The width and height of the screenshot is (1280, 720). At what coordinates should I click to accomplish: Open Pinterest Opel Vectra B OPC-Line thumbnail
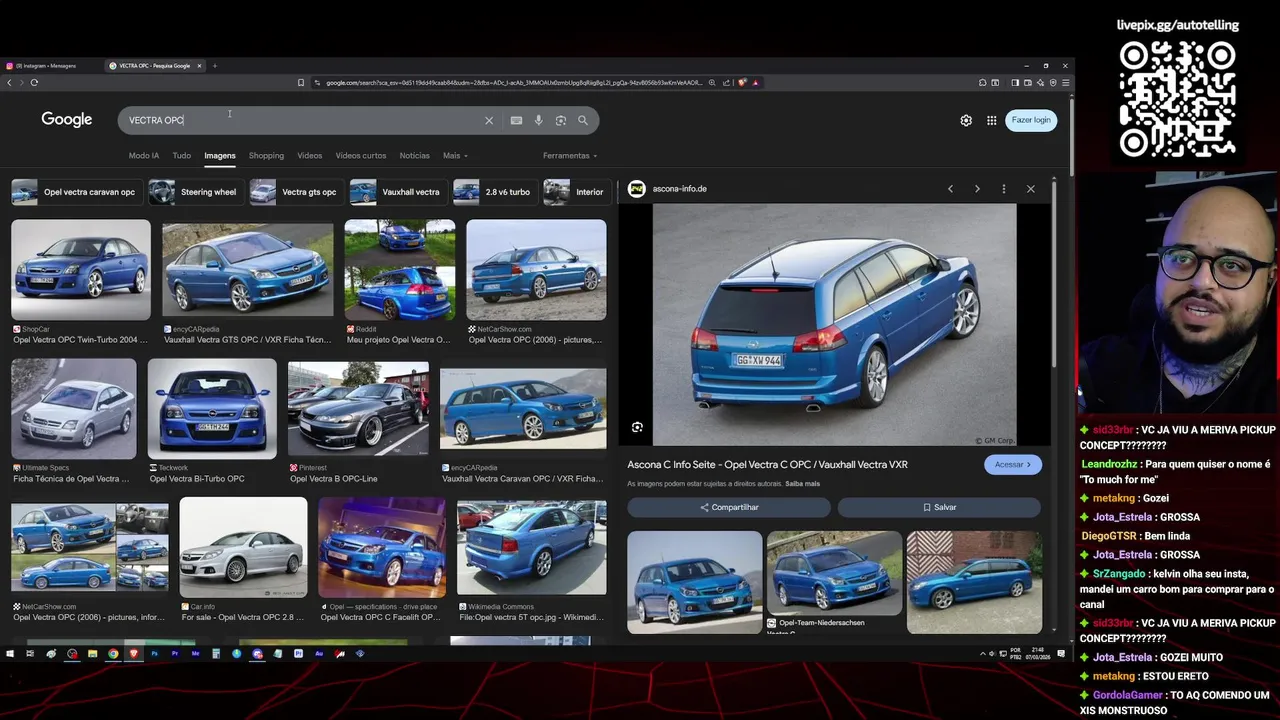358,409
